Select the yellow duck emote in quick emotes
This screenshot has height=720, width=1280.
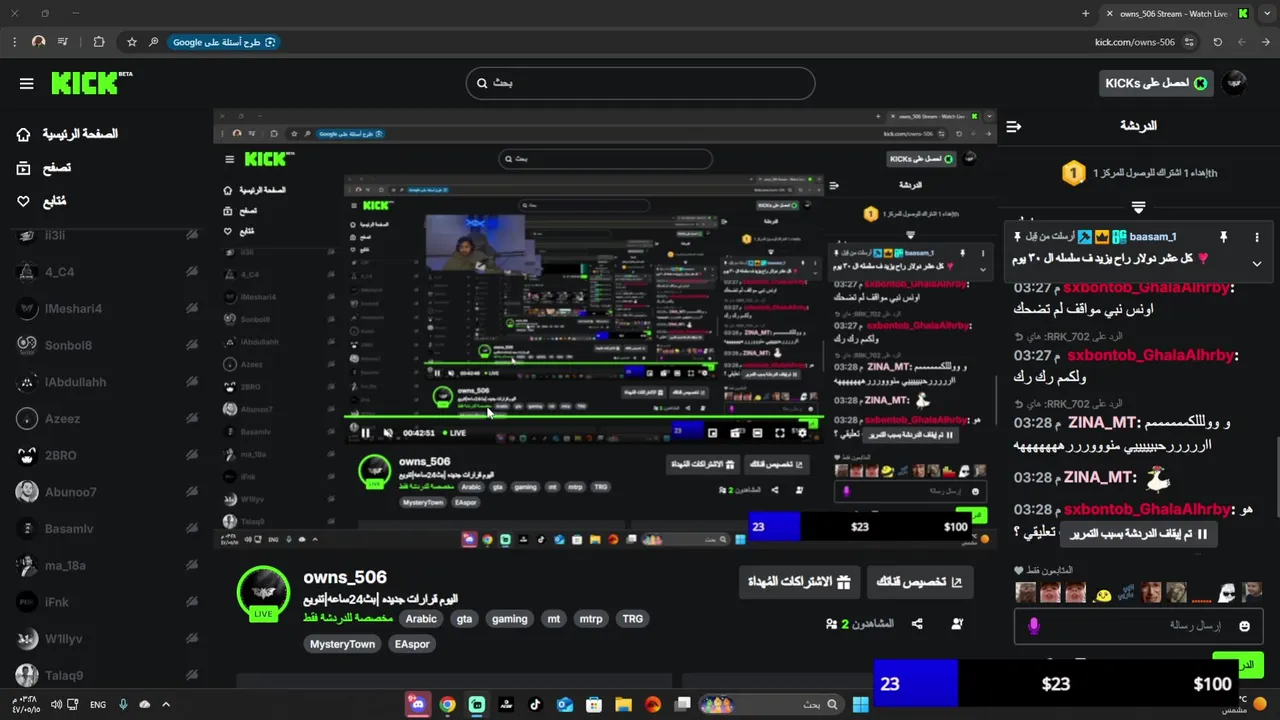pos(1103,594)
